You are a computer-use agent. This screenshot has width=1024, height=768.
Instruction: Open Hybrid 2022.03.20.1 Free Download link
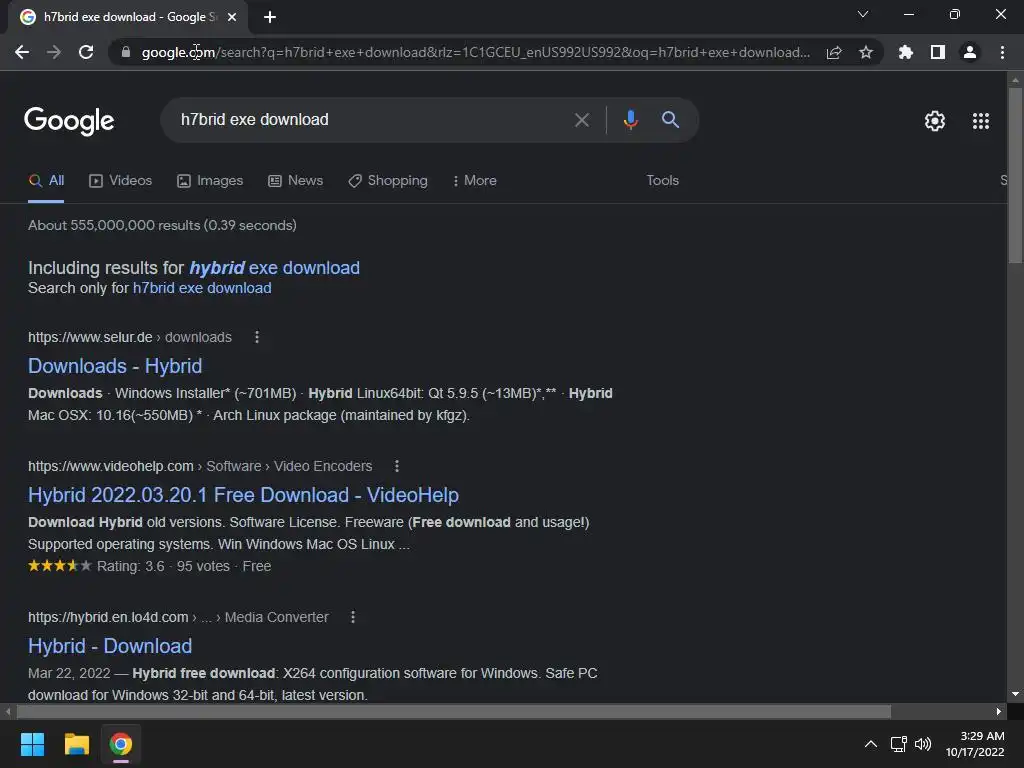pyautogui.click(x=243, y=495)
